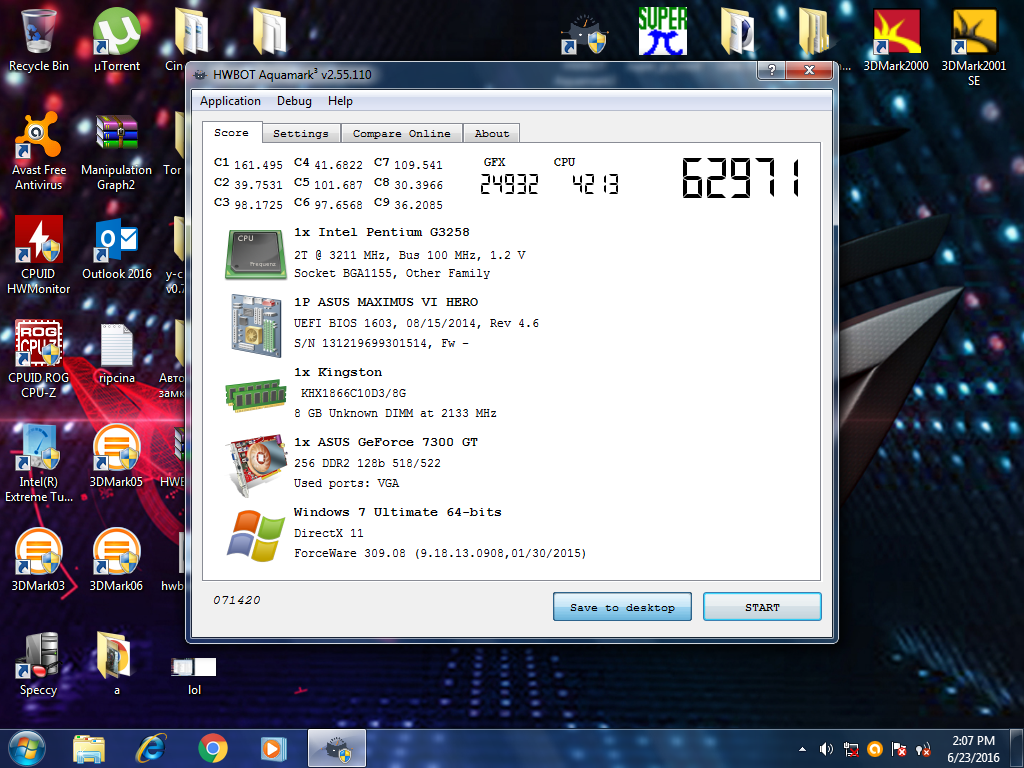This screenshot has width=1024, height=768.
Task: Launch 3DMark06 desktop shortcut
Action: coord(116,560)
